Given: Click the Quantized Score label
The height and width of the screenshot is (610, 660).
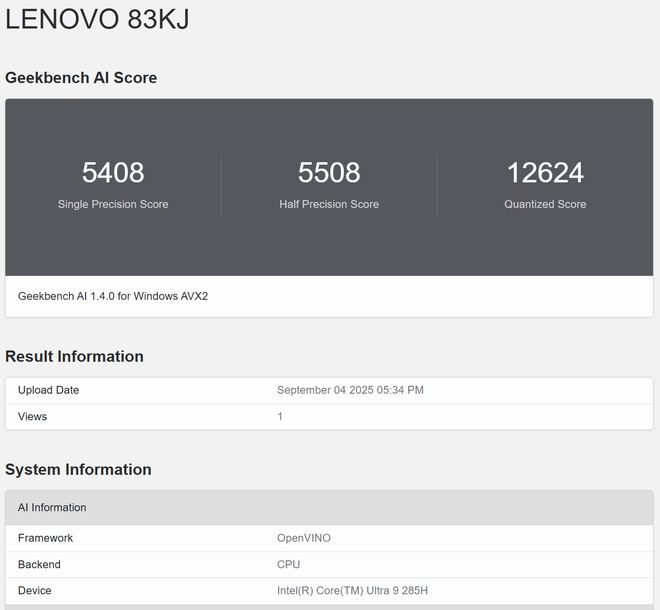Looking at the screenshot, I should pos(545,204).
